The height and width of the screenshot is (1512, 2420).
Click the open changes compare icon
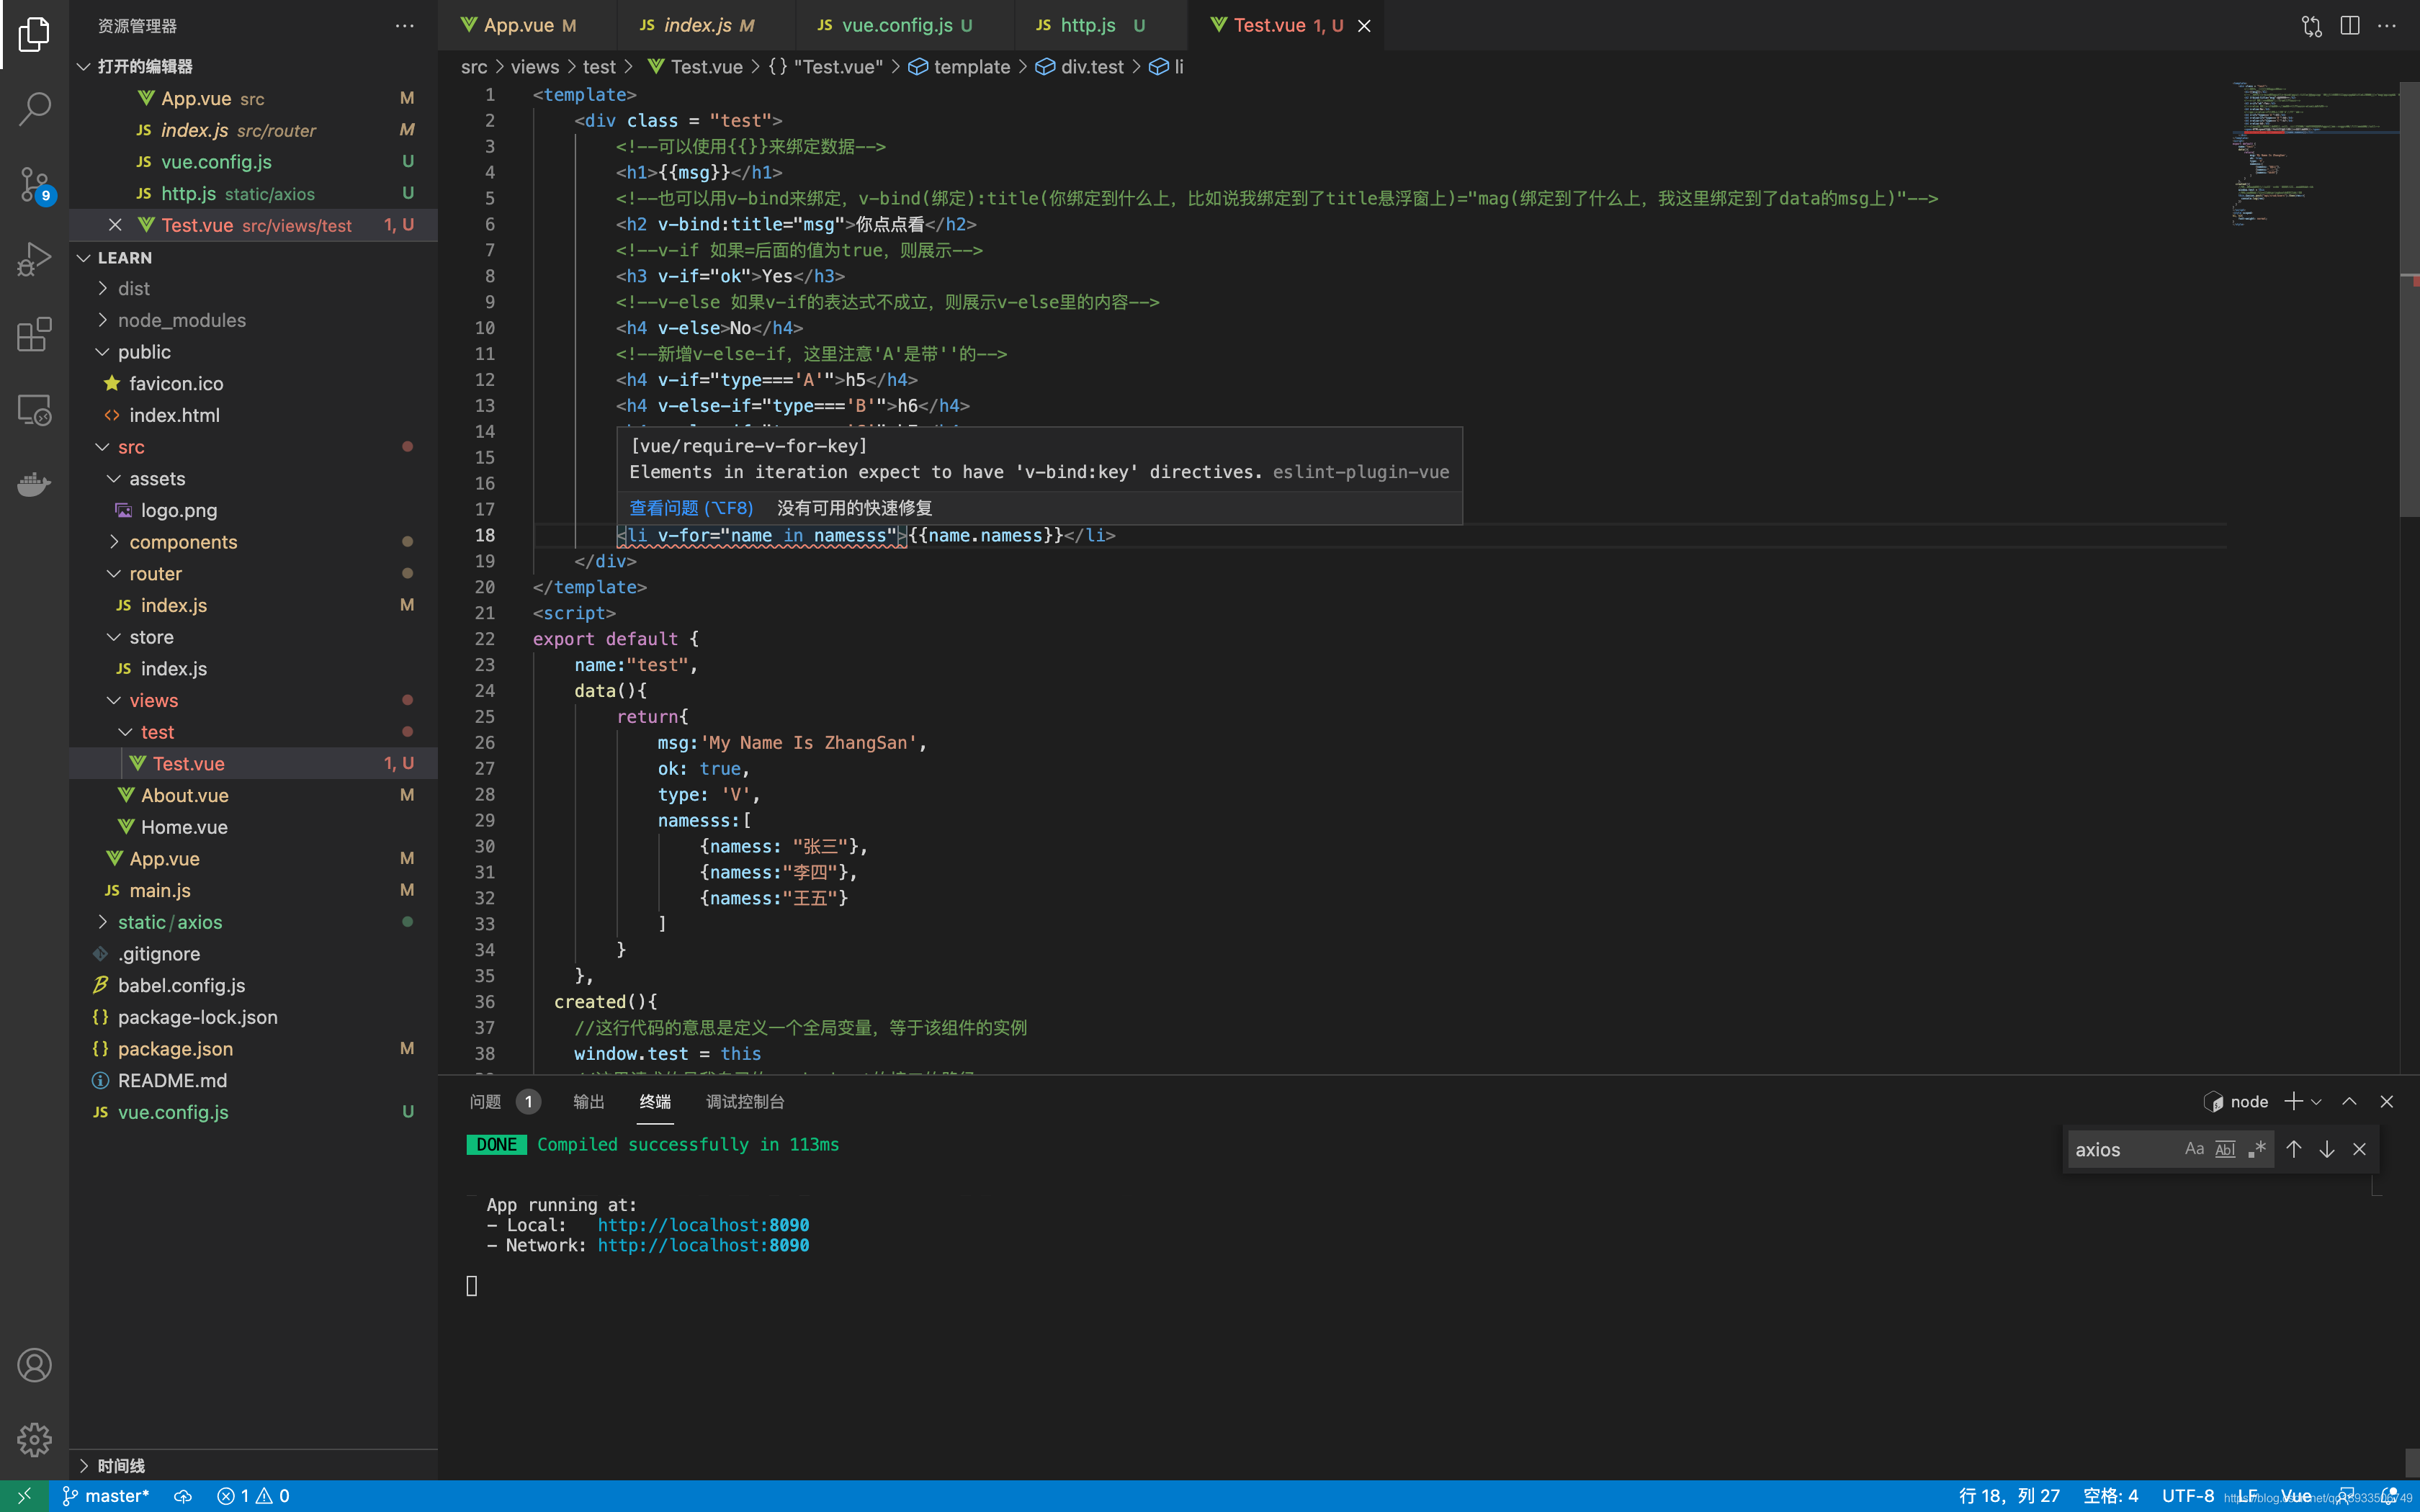(2312, 26)
